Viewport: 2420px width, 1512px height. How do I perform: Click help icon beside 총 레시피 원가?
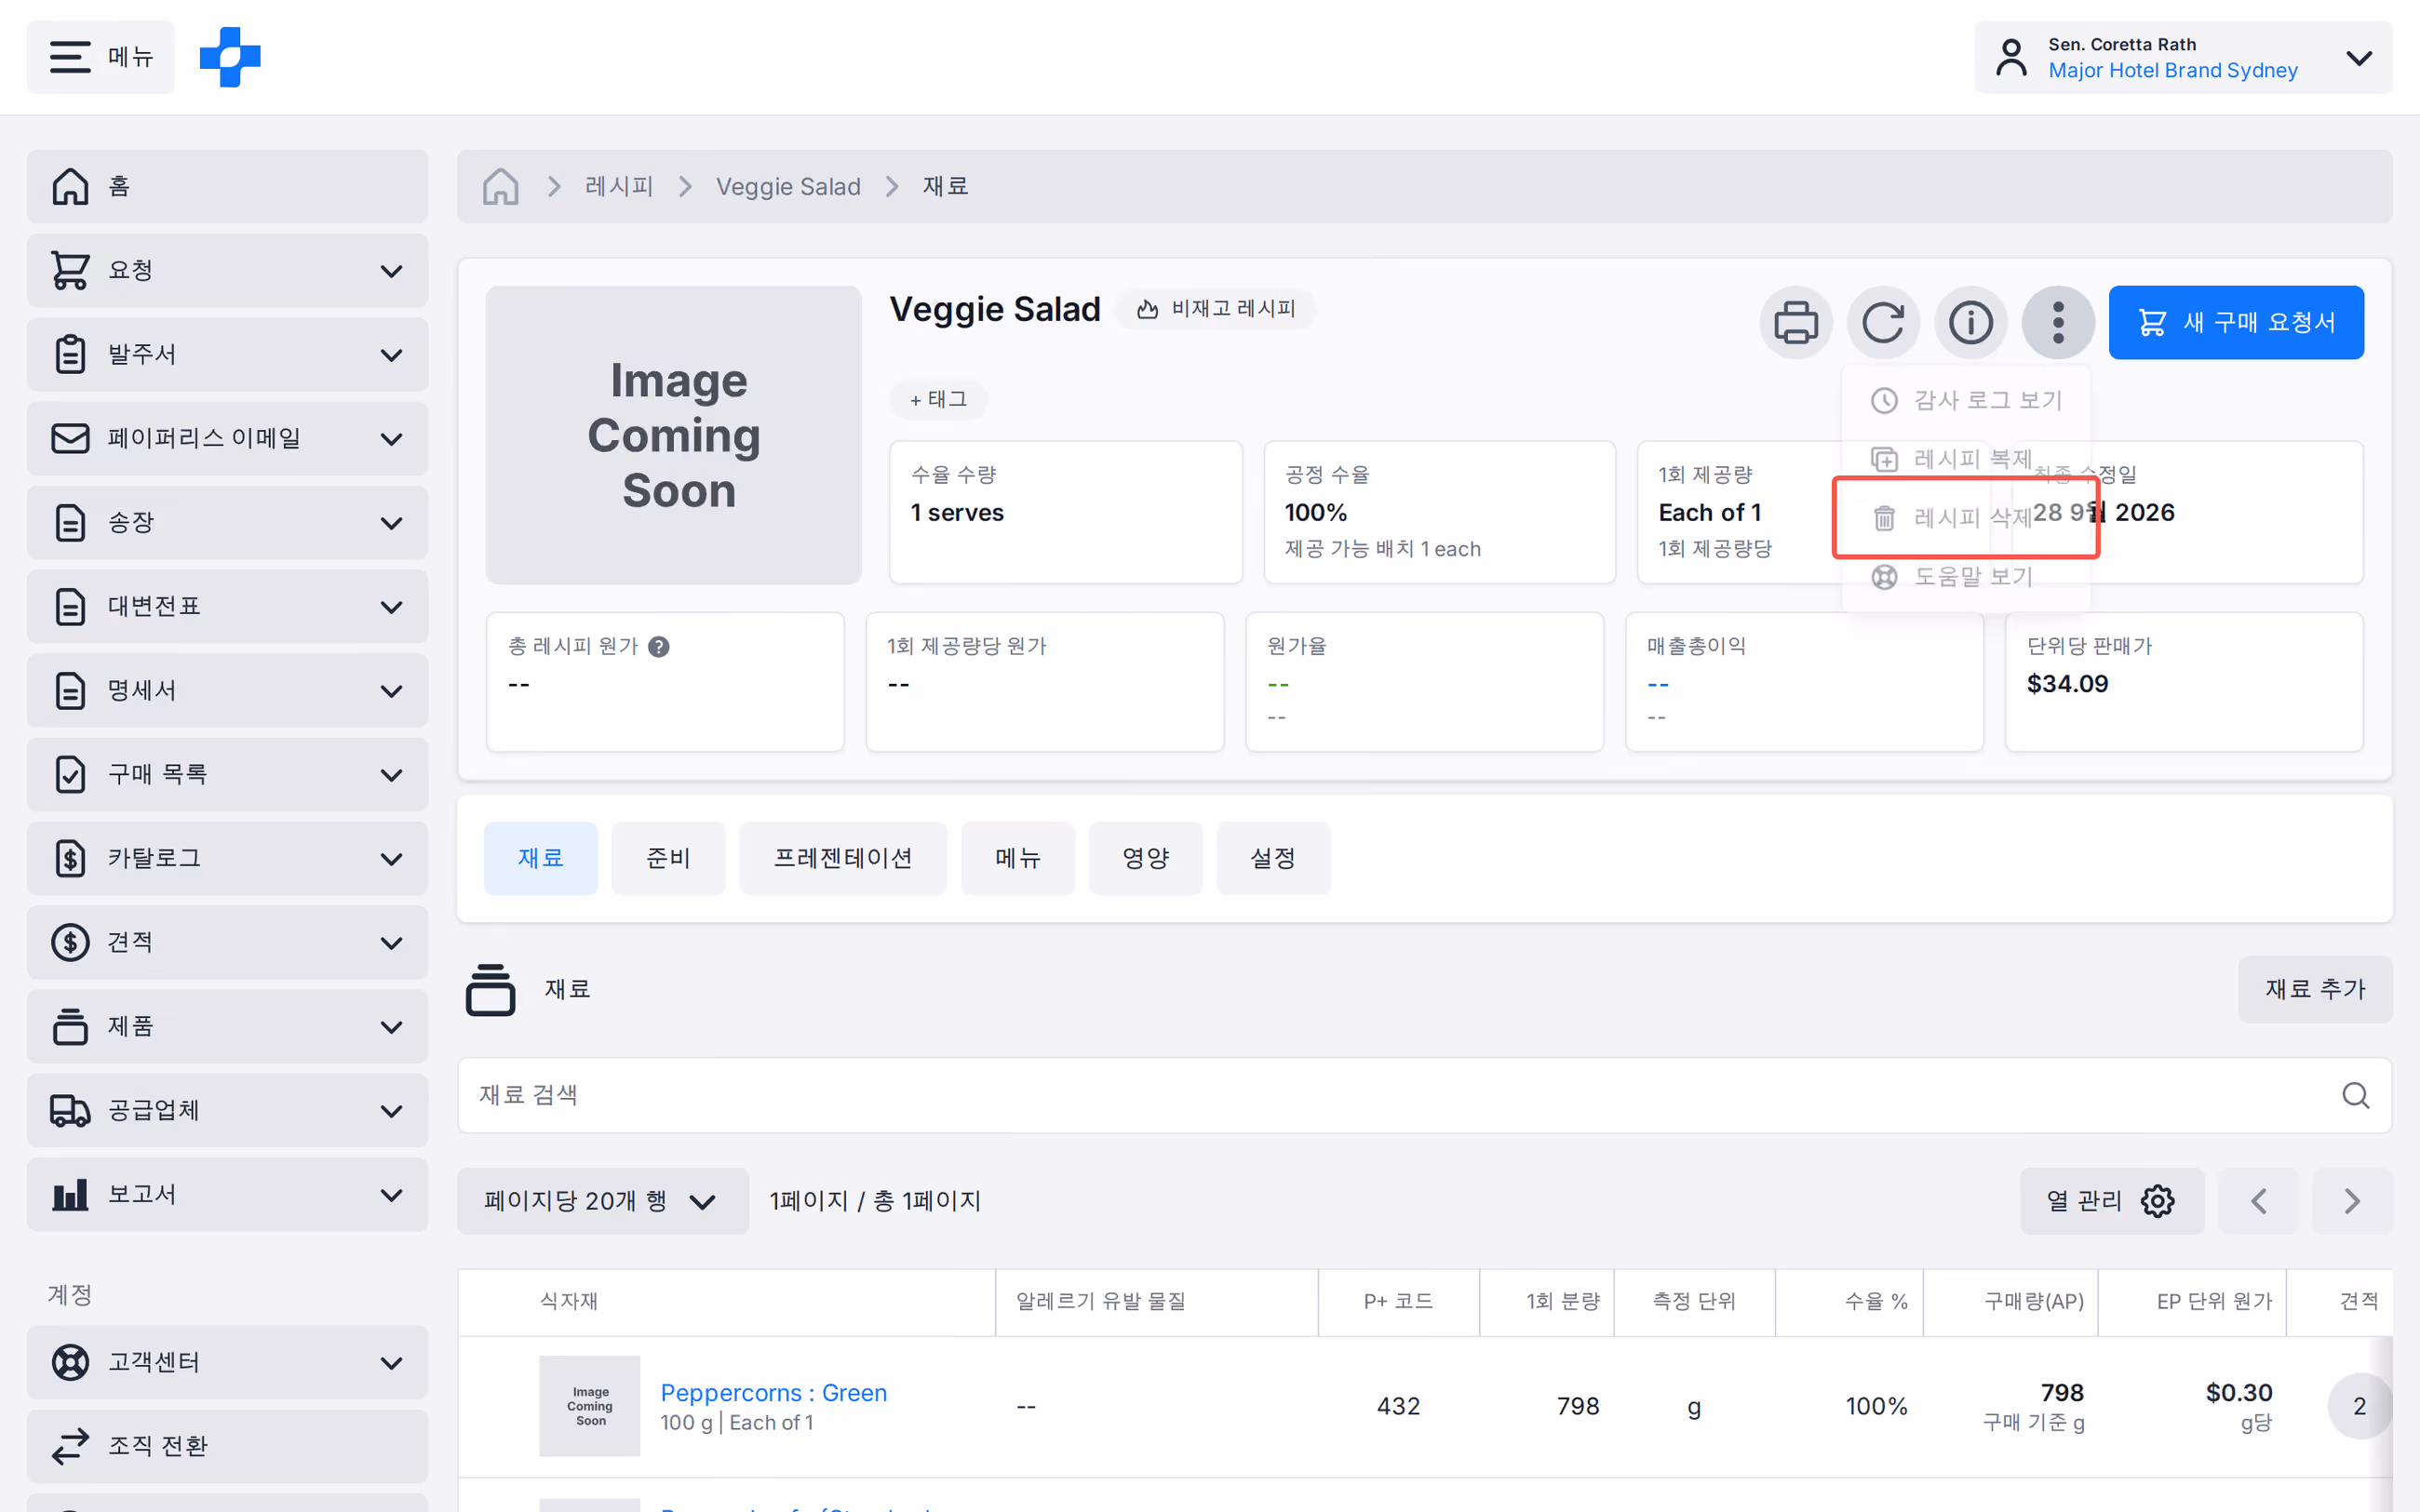coord(658,647)
